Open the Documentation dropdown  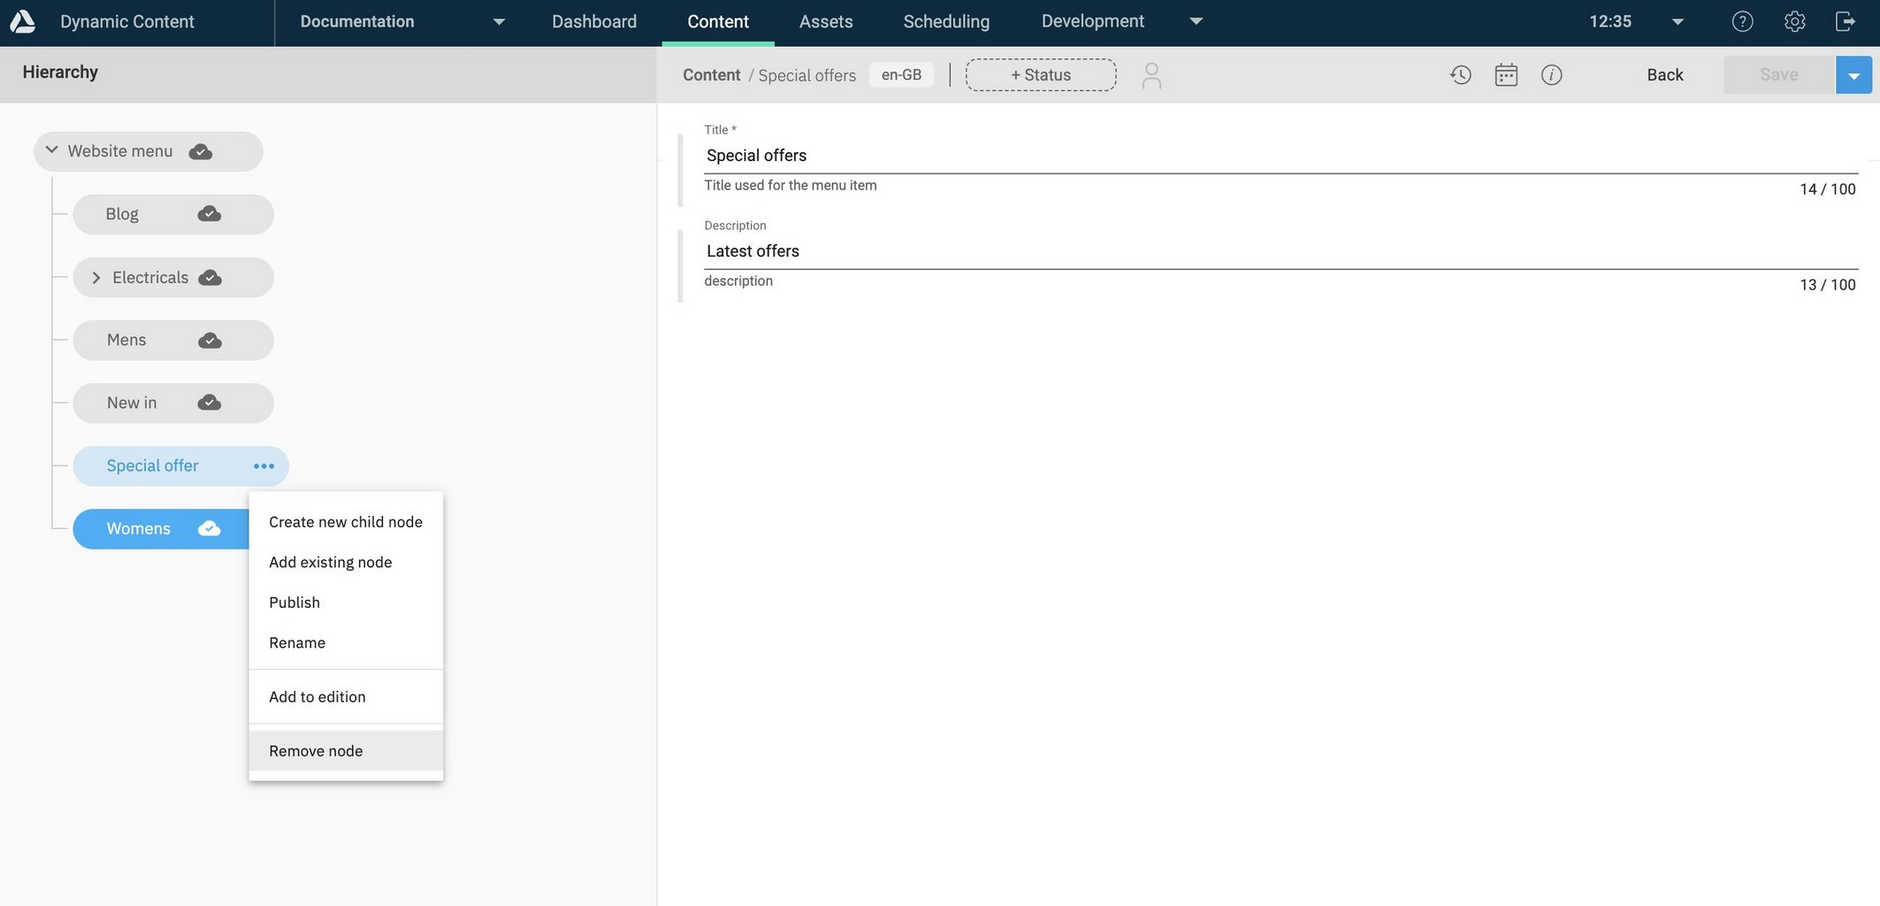(x=498, y=20)
